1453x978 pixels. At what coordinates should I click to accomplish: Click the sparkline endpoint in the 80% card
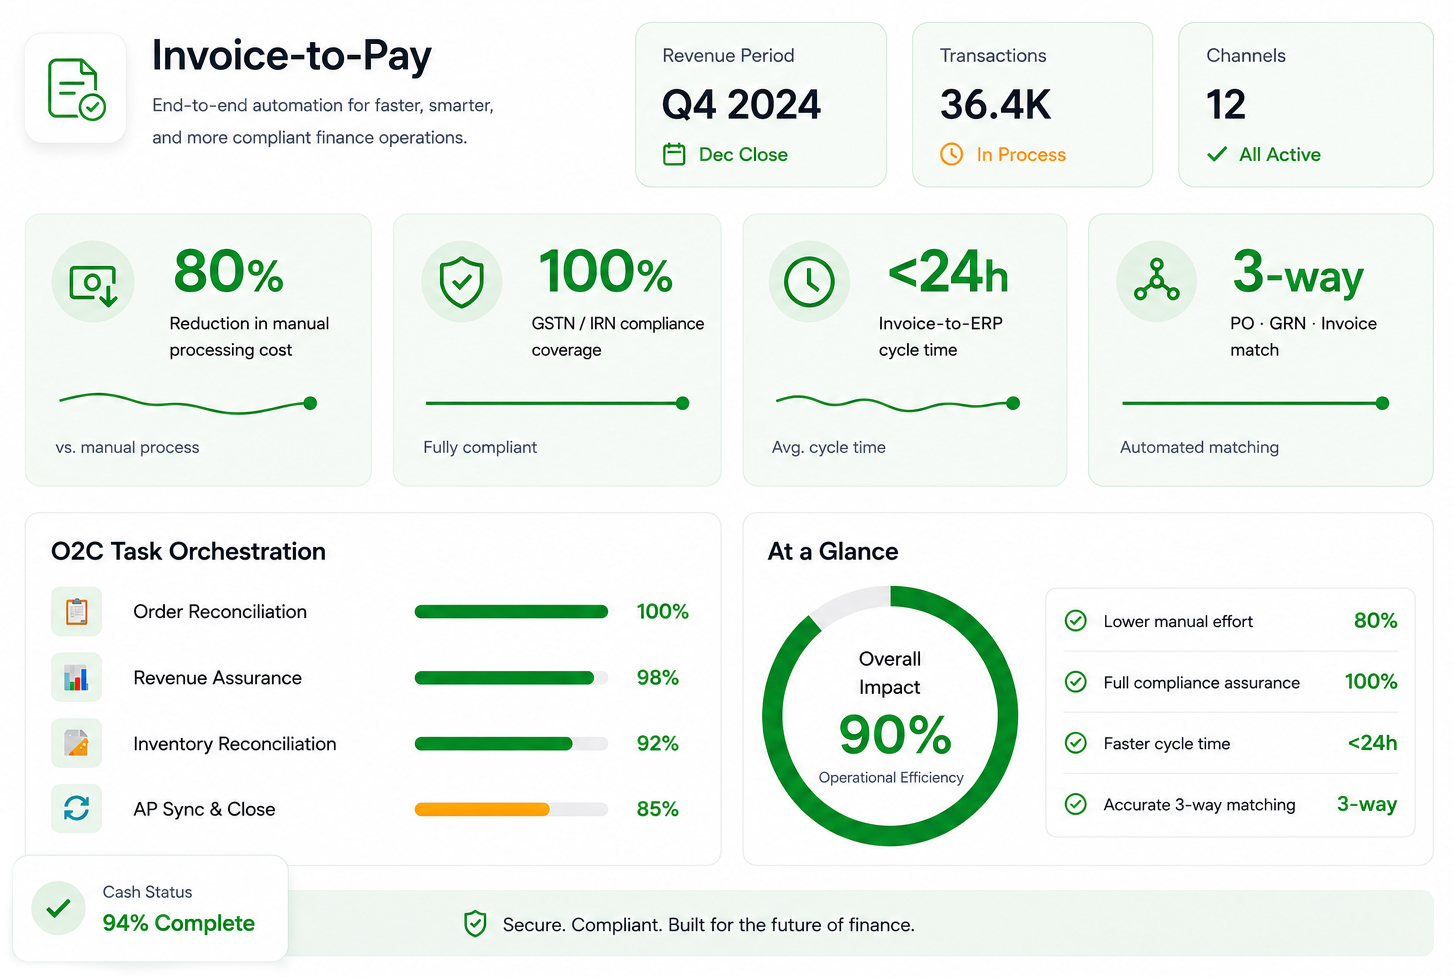310,403
